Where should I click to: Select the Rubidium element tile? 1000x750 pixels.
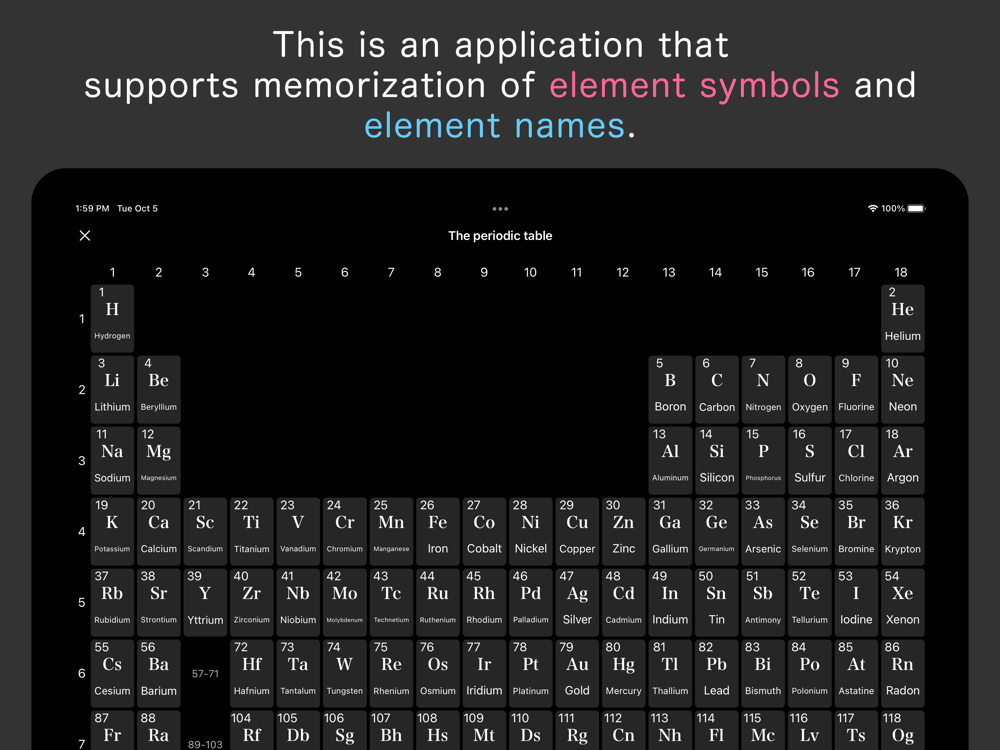point(112,603)
